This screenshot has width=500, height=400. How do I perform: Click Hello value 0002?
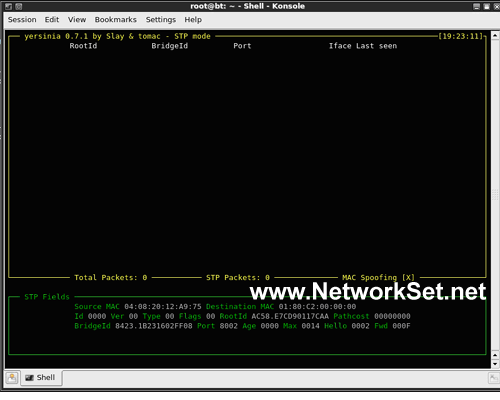coord(360,326)
